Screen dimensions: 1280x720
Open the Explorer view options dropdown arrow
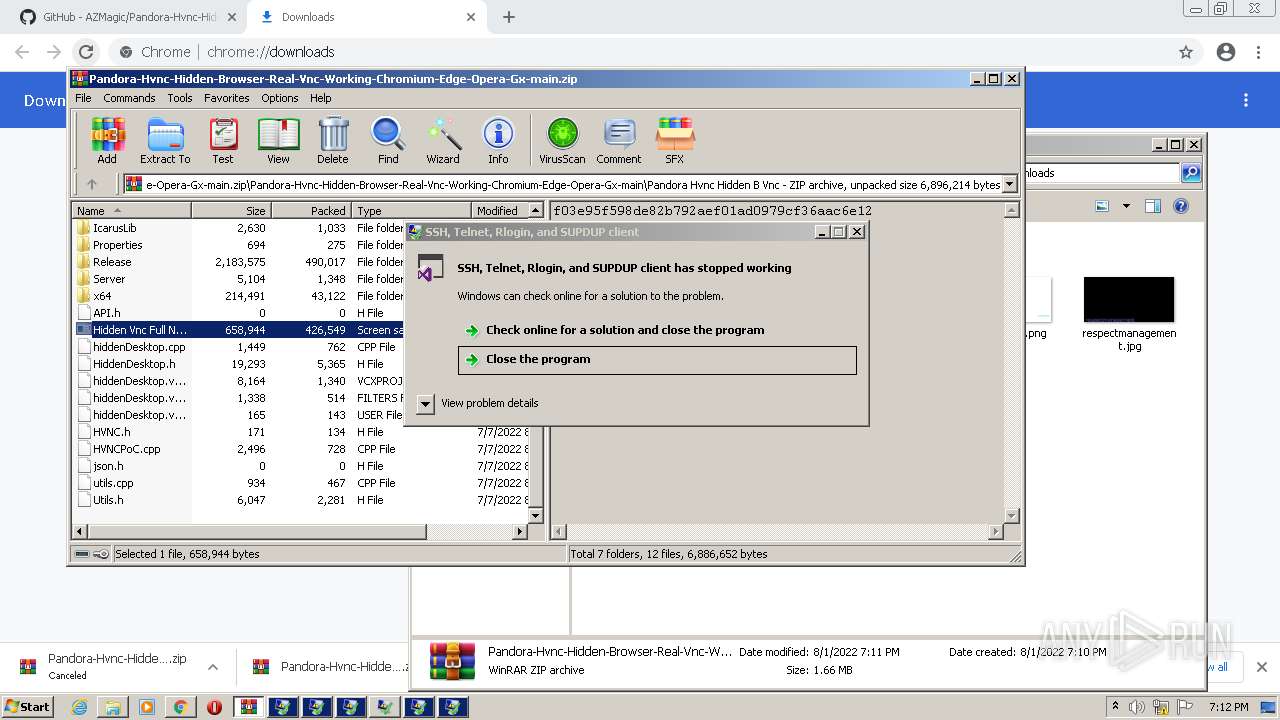tap(1126, 206)
